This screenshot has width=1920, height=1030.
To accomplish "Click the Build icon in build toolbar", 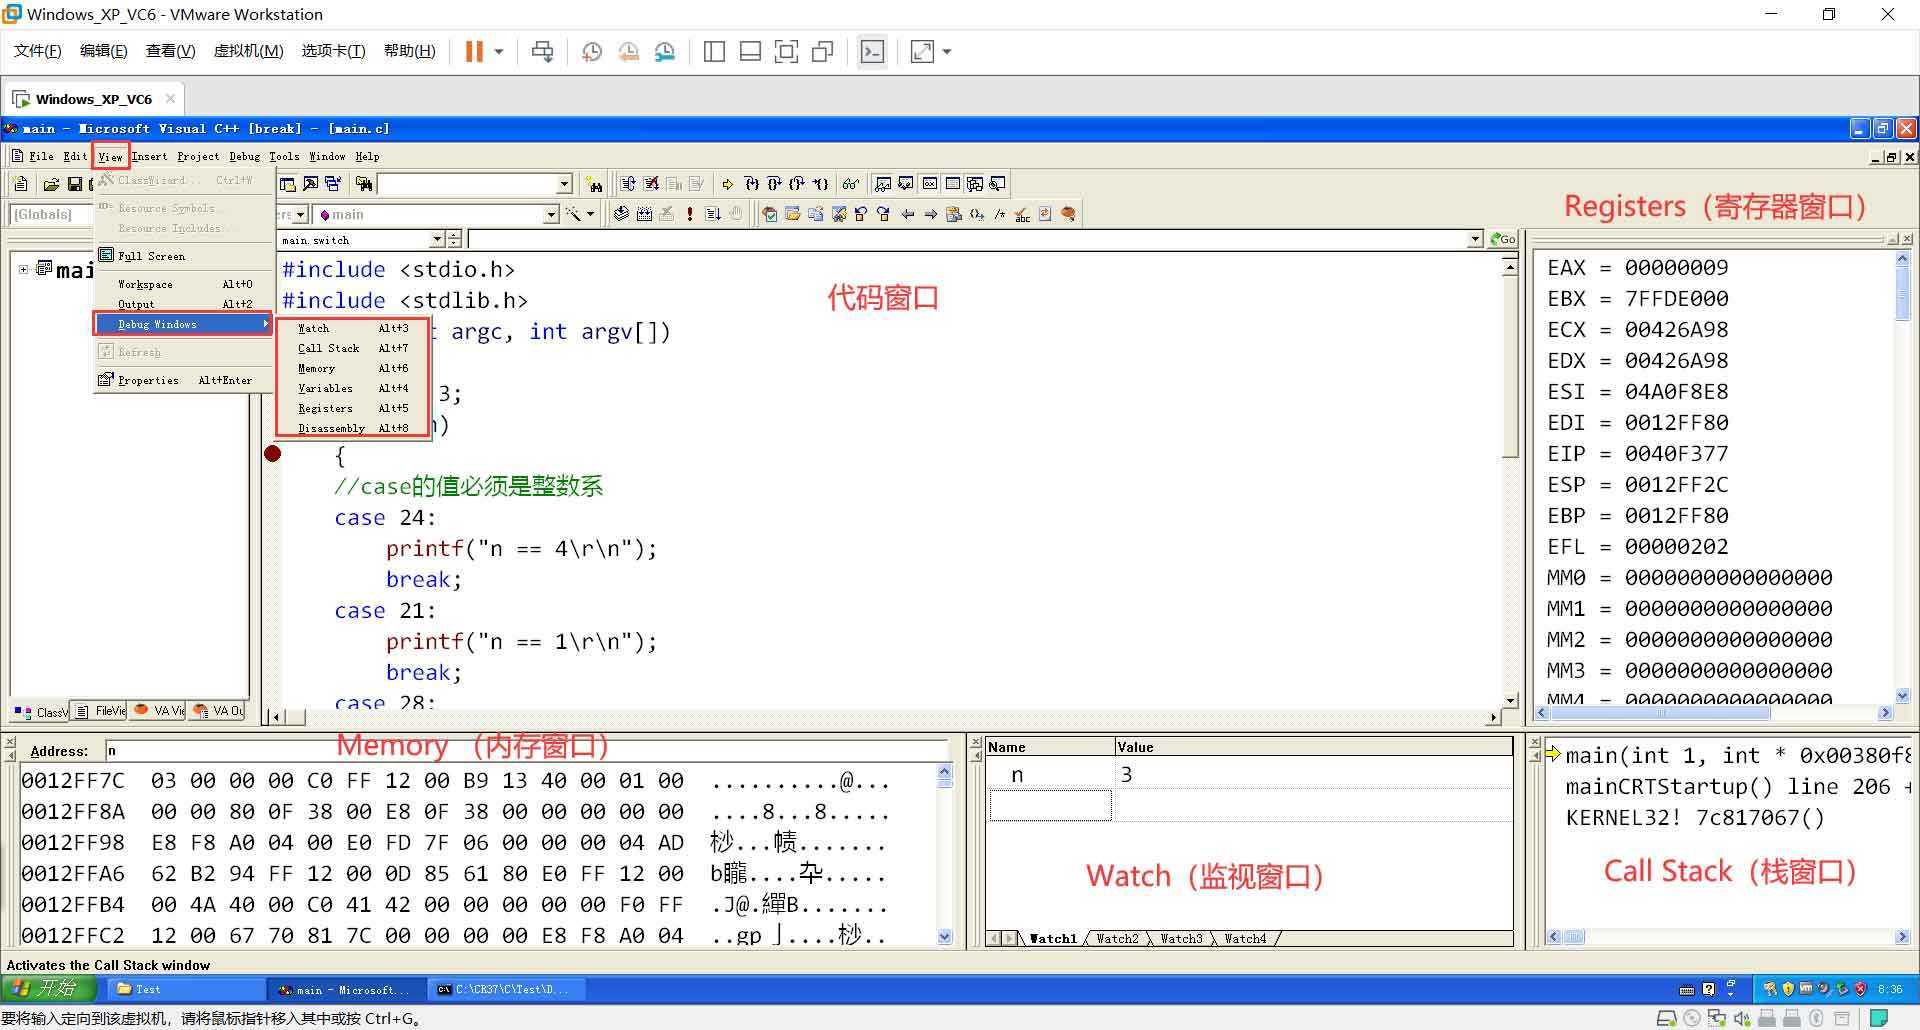I will point(644,214).
